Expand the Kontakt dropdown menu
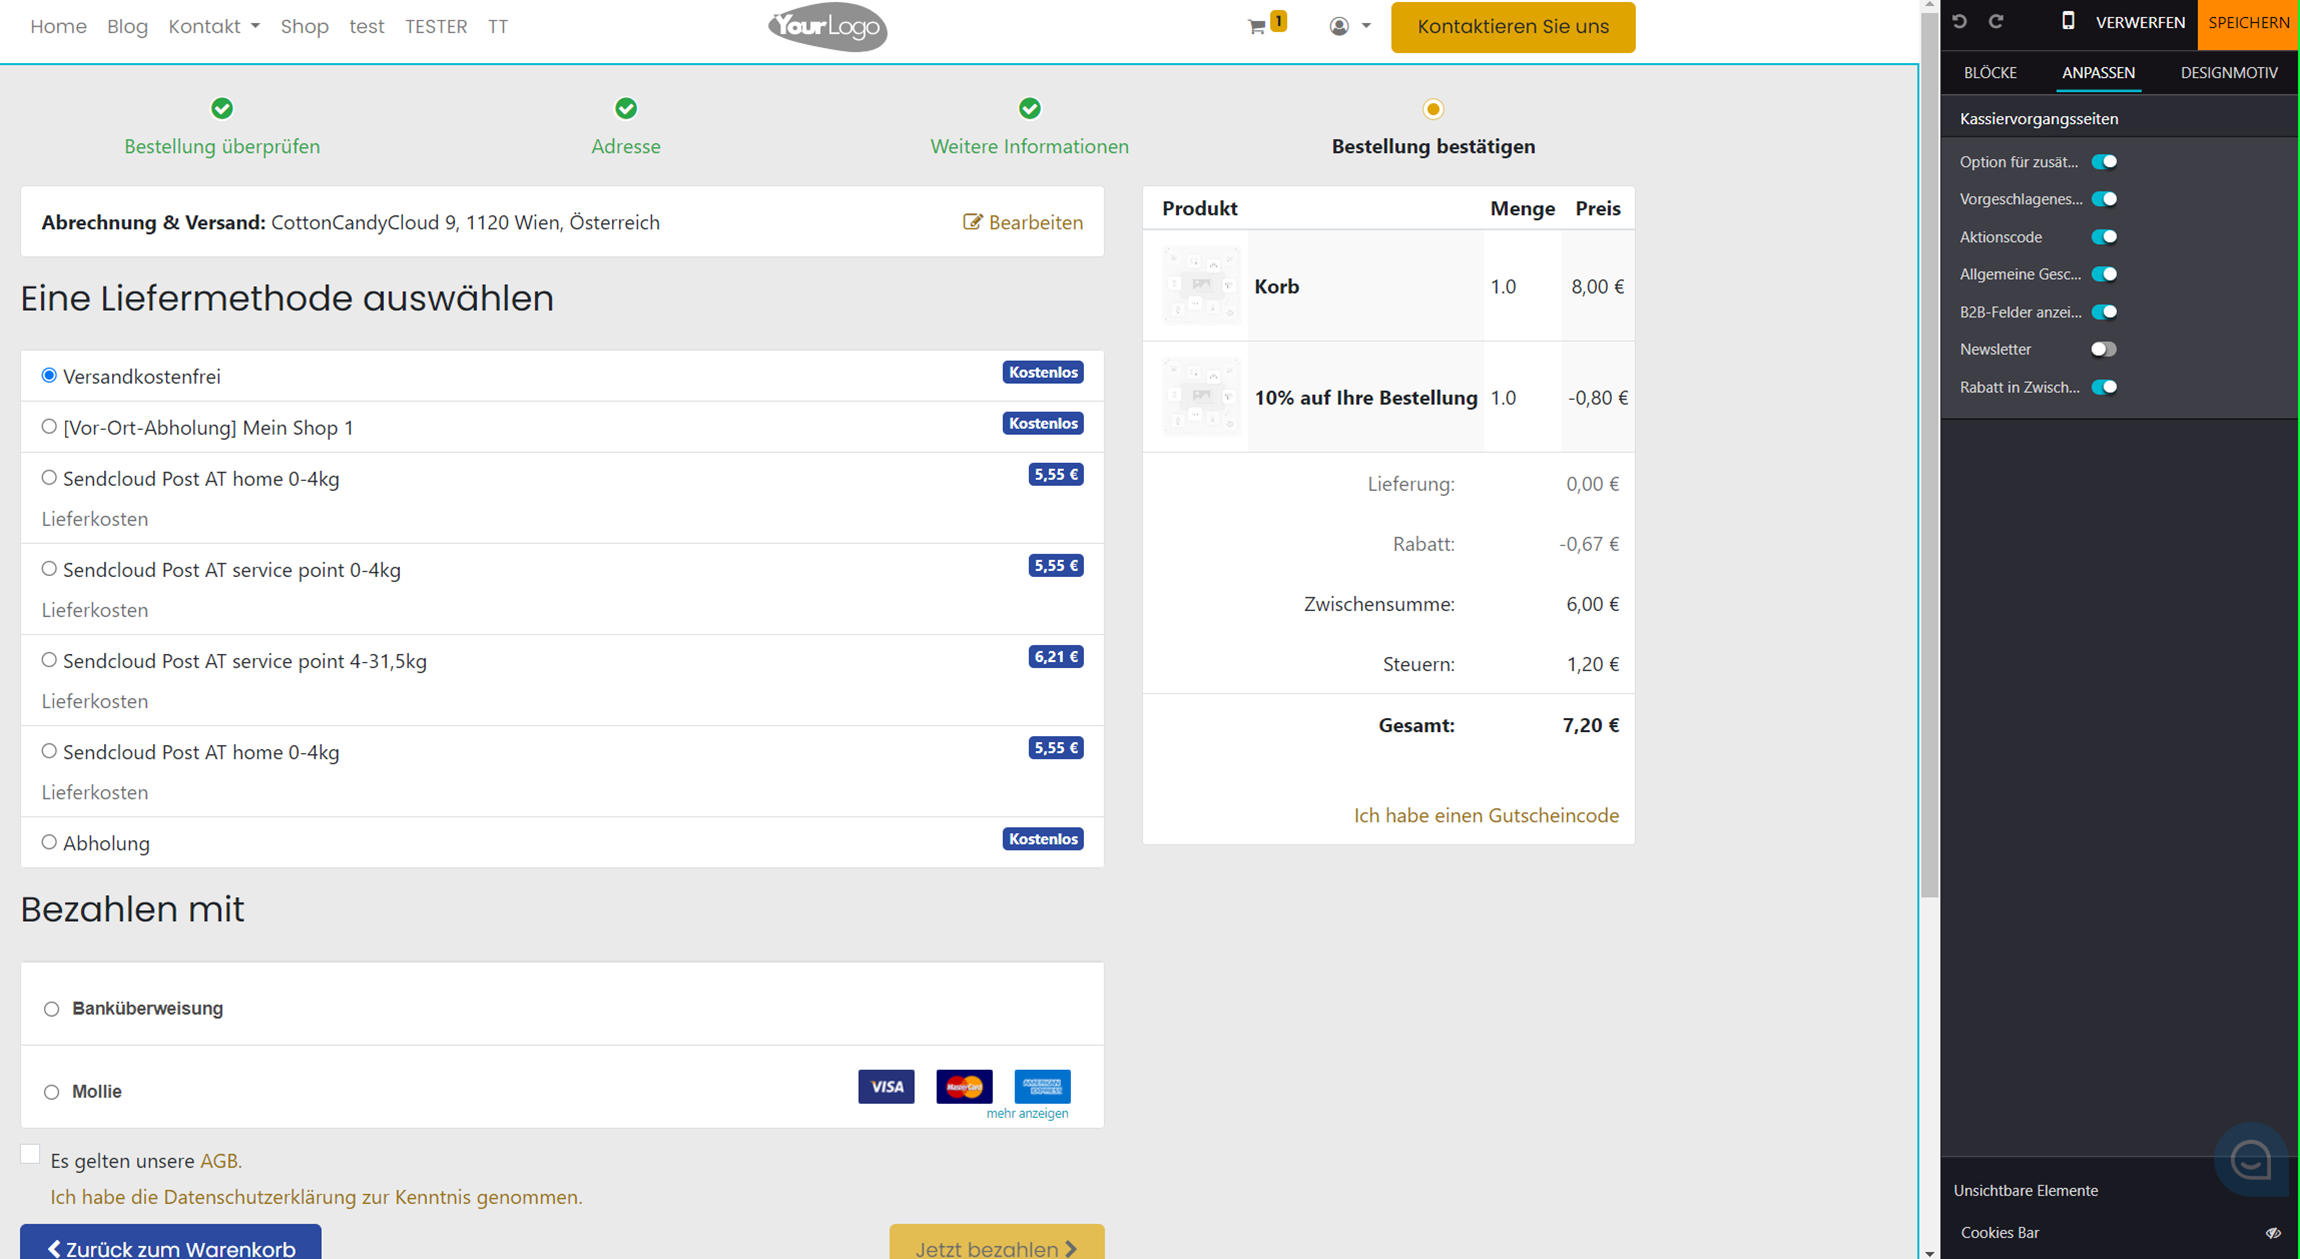This screenshot has width=2300, height=1259. click(214, 27)
